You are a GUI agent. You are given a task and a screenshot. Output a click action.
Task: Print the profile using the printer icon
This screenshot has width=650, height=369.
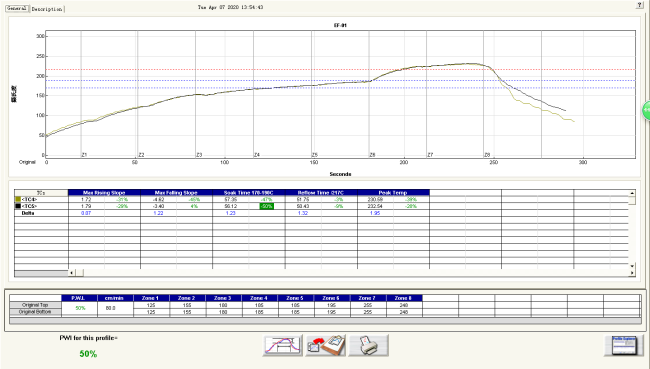(369, 345)
